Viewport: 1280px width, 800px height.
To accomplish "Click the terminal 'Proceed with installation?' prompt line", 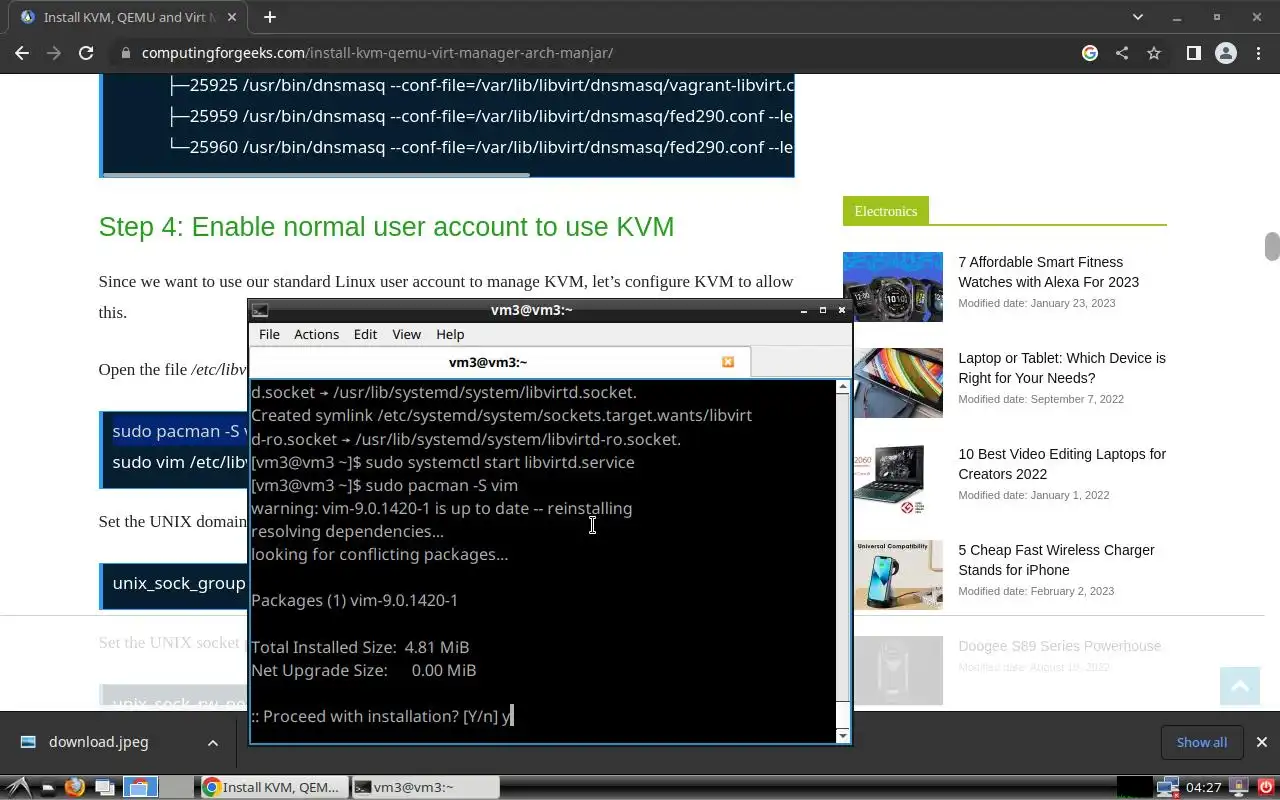I will [x=381, y=716].
